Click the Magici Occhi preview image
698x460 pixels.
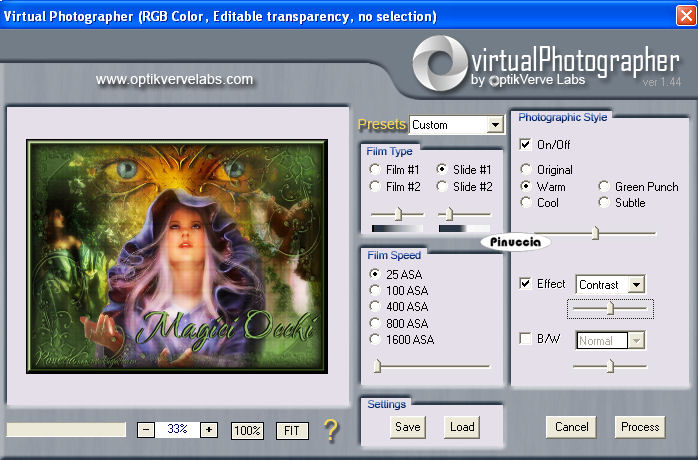click(x=177, y=256)
